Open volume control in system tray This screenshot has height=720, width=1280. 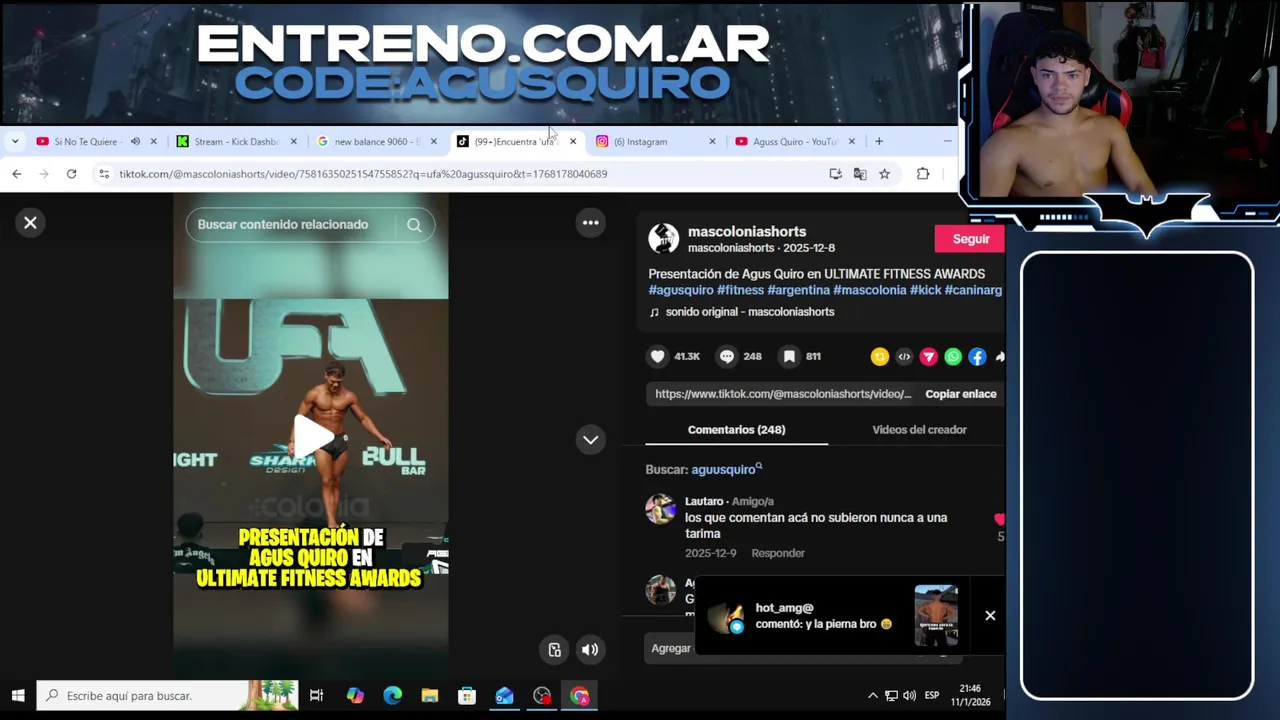(909, 696)
